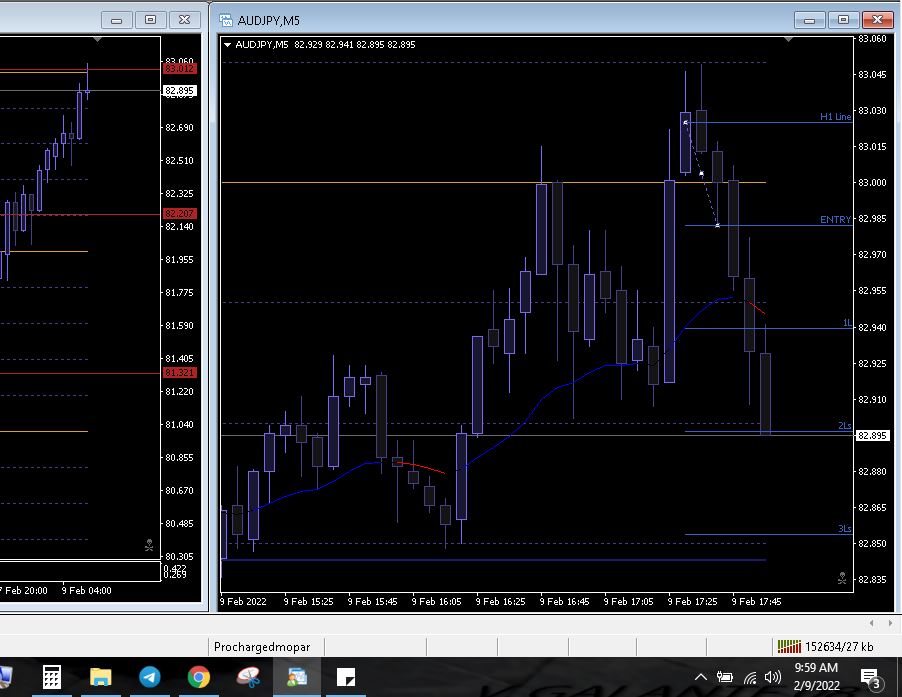Open File Explorer from the taskbar
Viewport: 902px width, 697px height.
pyautogui.click(x=101, y=678)
